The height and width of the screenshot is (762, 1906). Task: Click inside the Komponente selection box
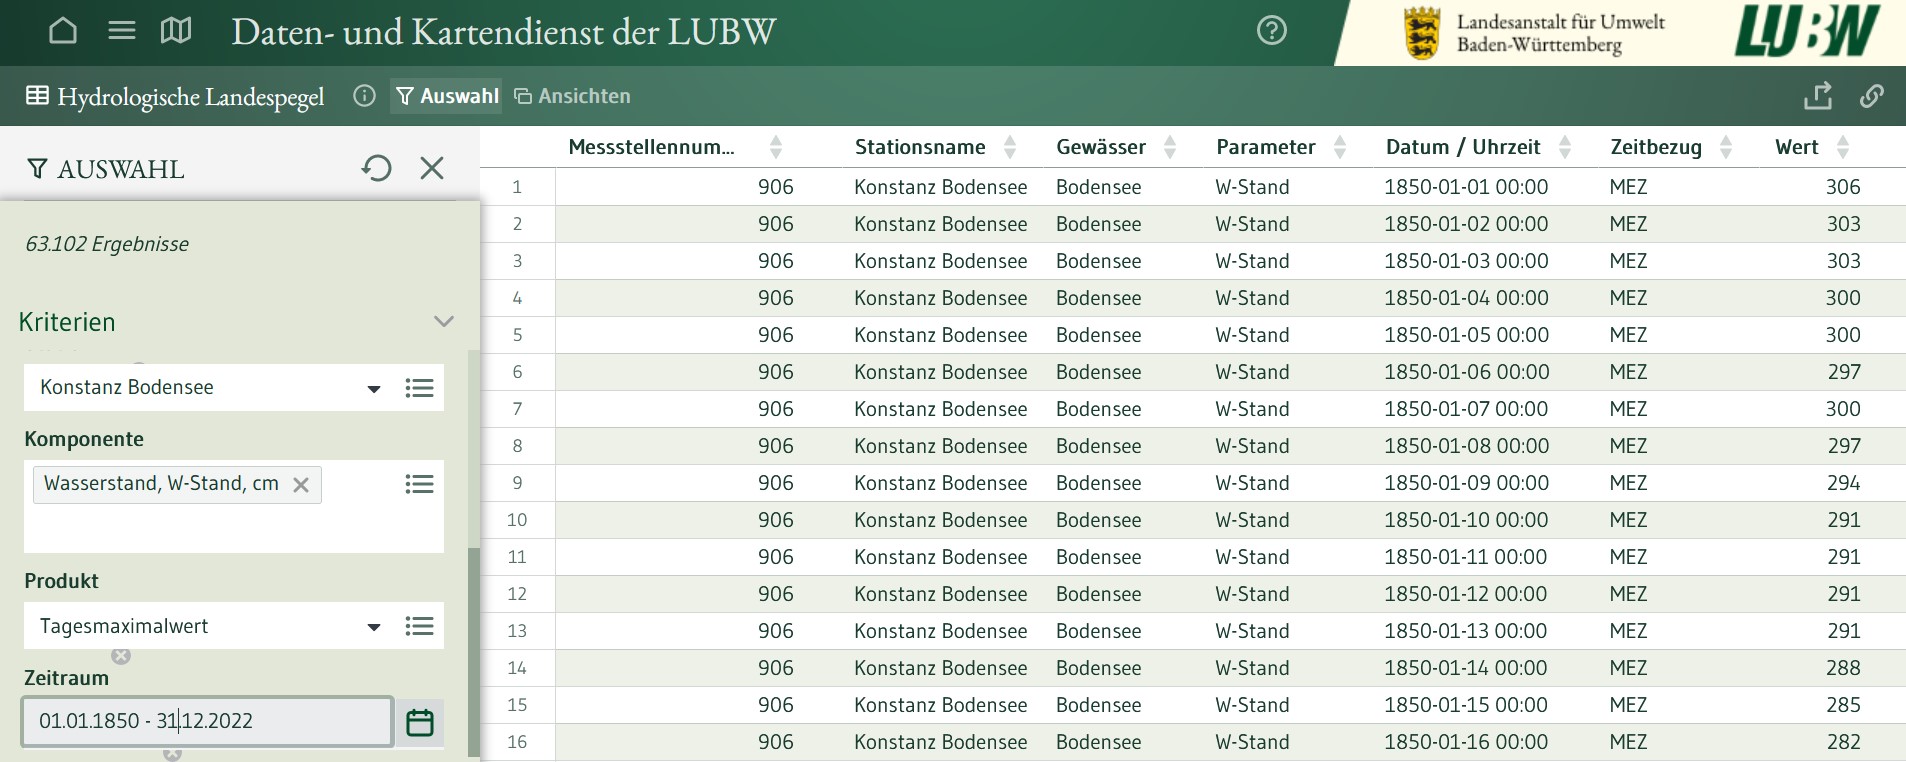point(234,506)
